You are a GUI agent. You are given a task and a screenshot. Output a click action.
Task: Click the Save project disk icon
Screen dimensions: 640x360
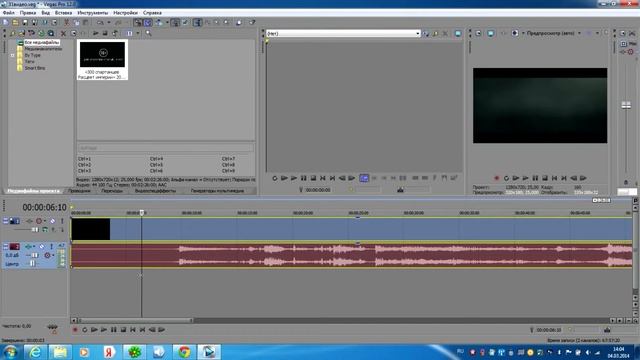tap(25, 22)
